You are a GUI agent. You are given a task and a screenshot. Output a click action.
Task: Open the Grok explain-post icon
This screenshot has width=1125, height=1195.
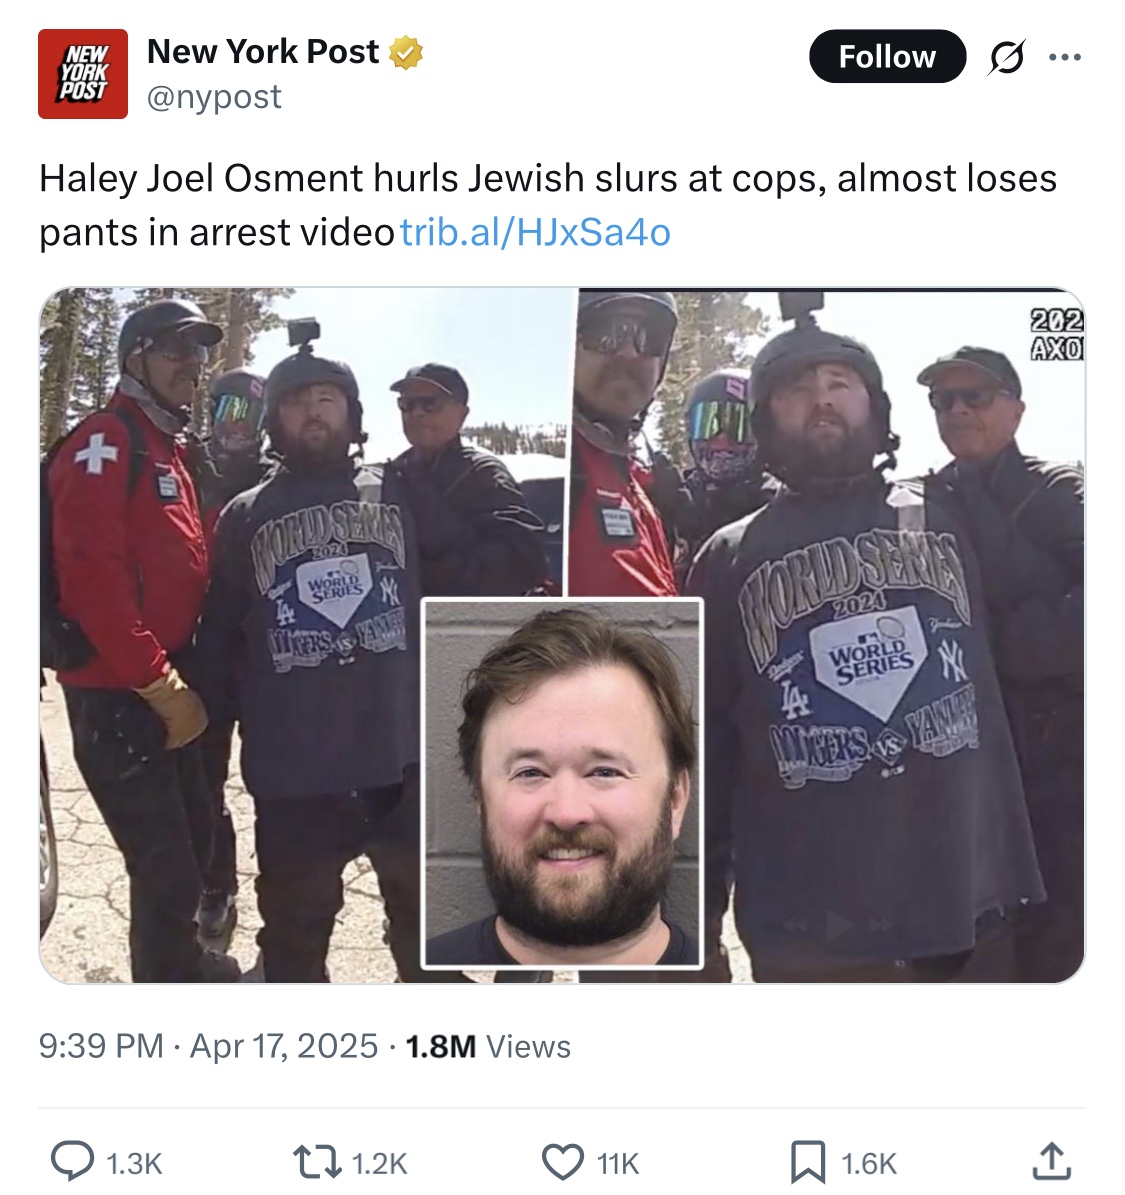(1006, 57)
